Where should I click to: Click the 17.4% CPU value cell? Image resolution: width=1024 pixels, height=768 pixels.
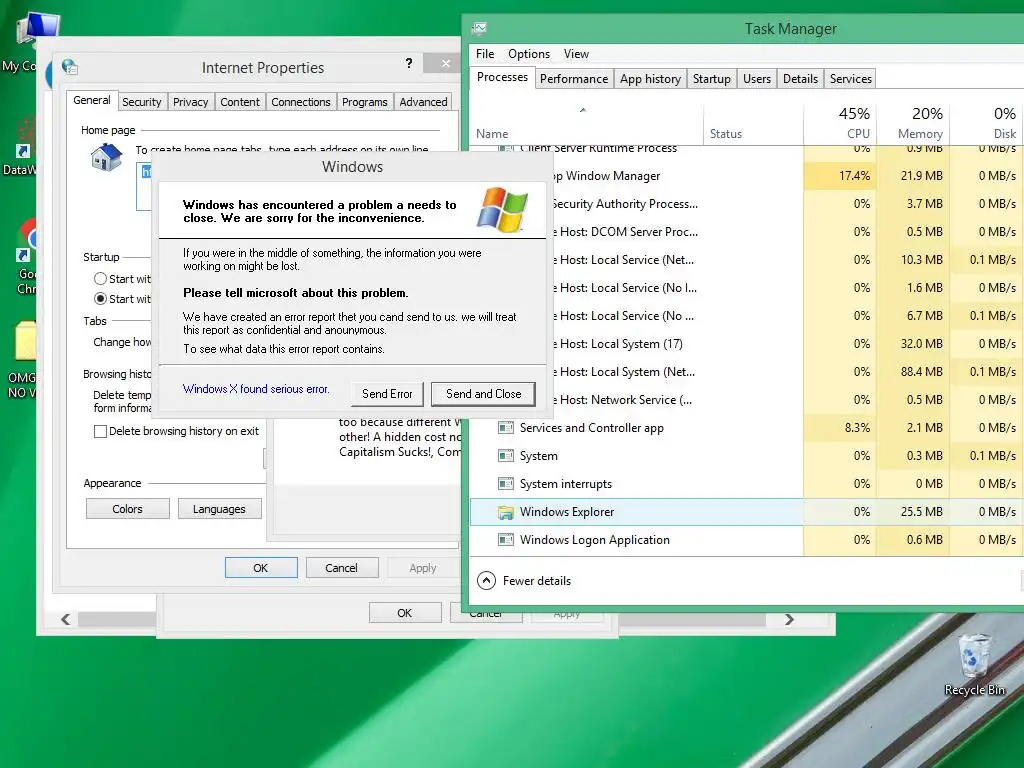coord(840,176)
